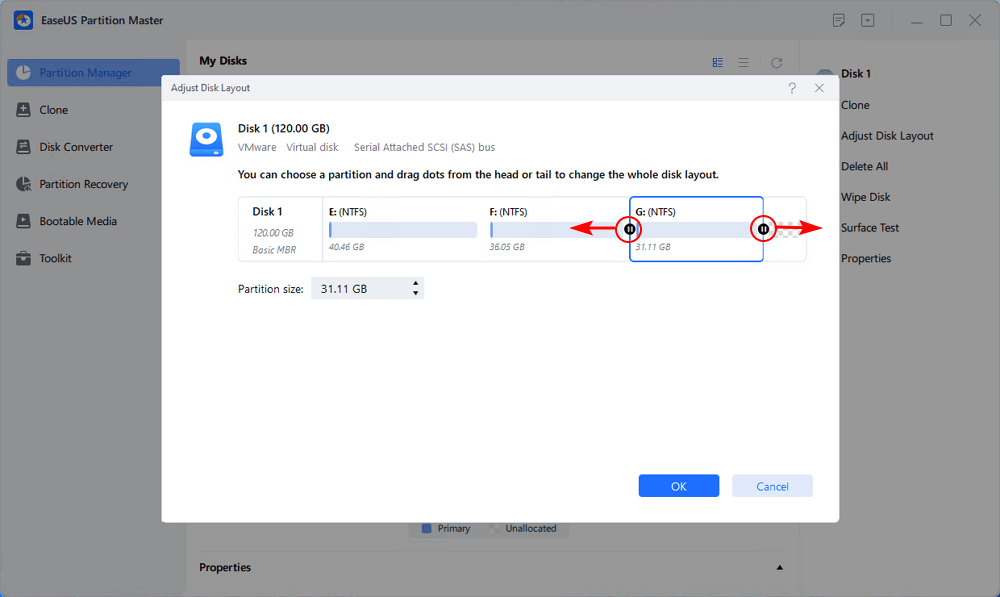The image size is (1000, 597).
Task: Decrease partition size with down arrow
Action: [415, 293]
